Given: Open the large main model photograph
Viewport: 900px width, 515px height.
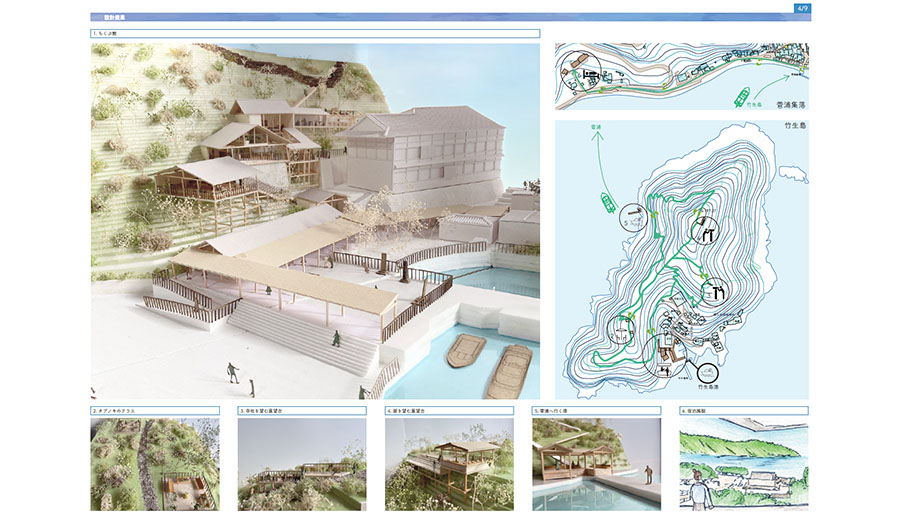Looking at the screenshot, I should [x=315, y=220].
